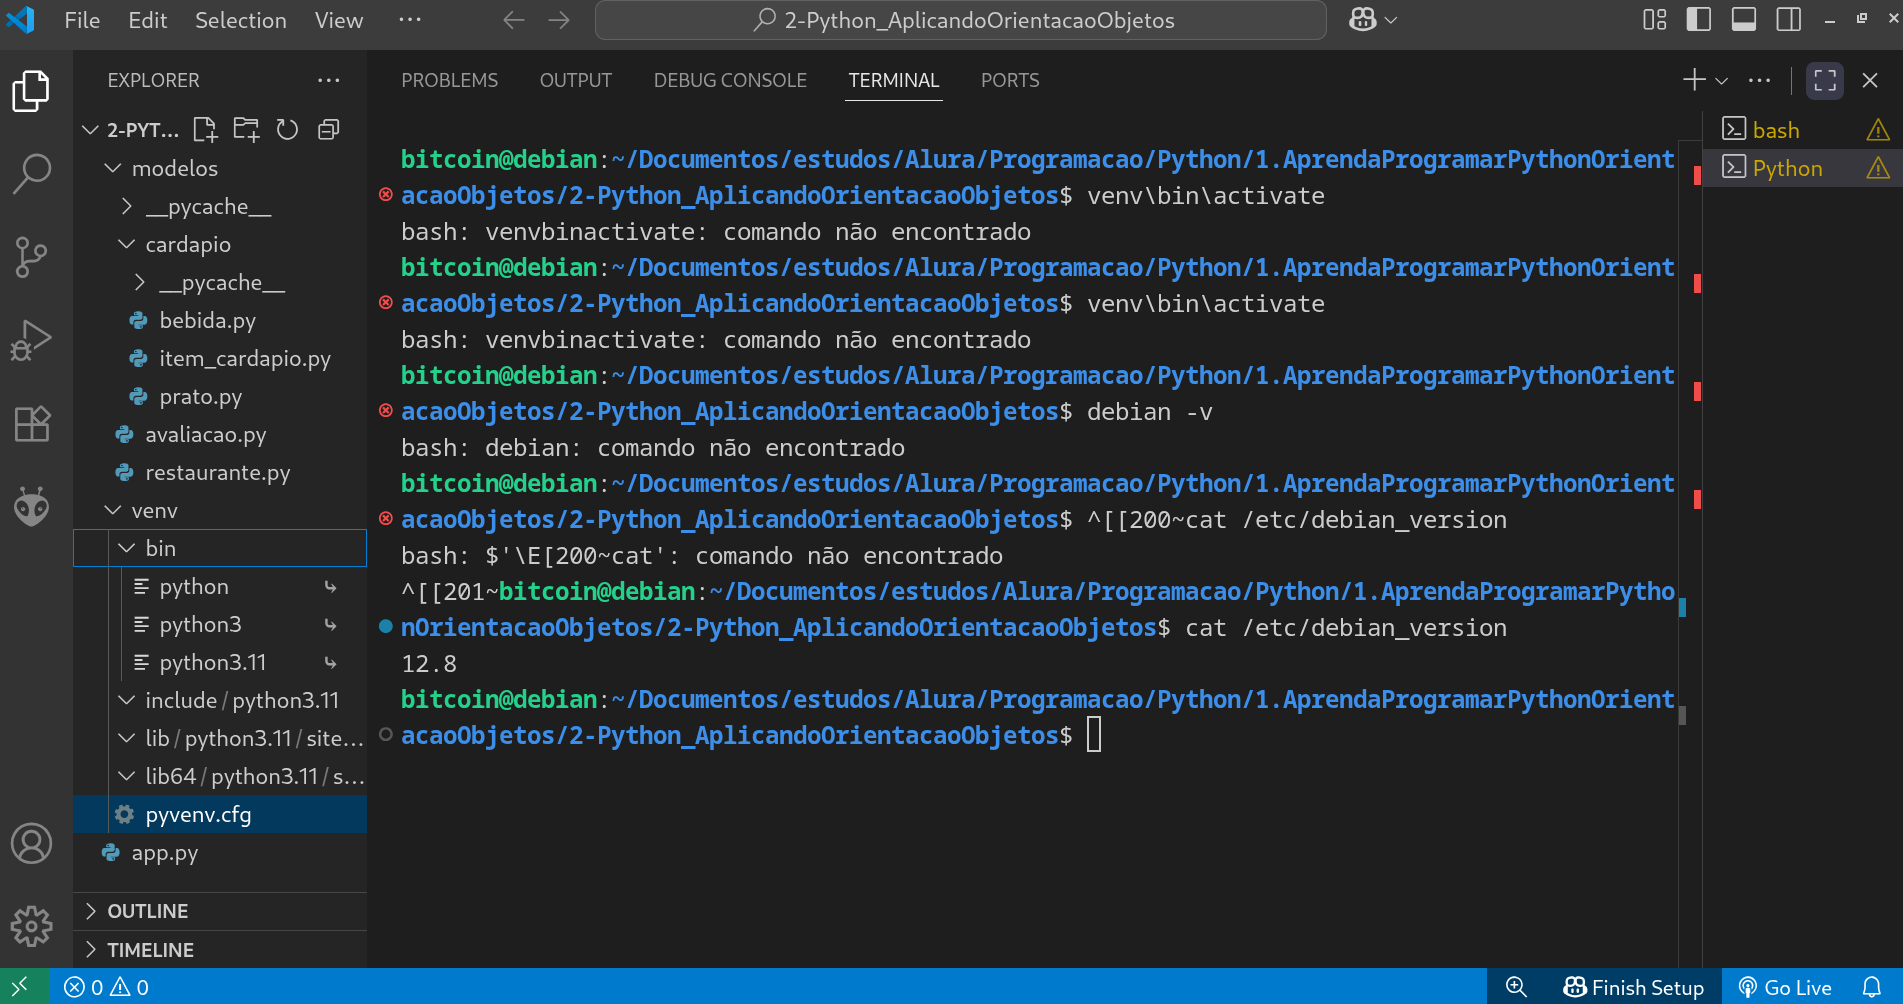Collapse the cardapio folder

click(x=127, y=244)
